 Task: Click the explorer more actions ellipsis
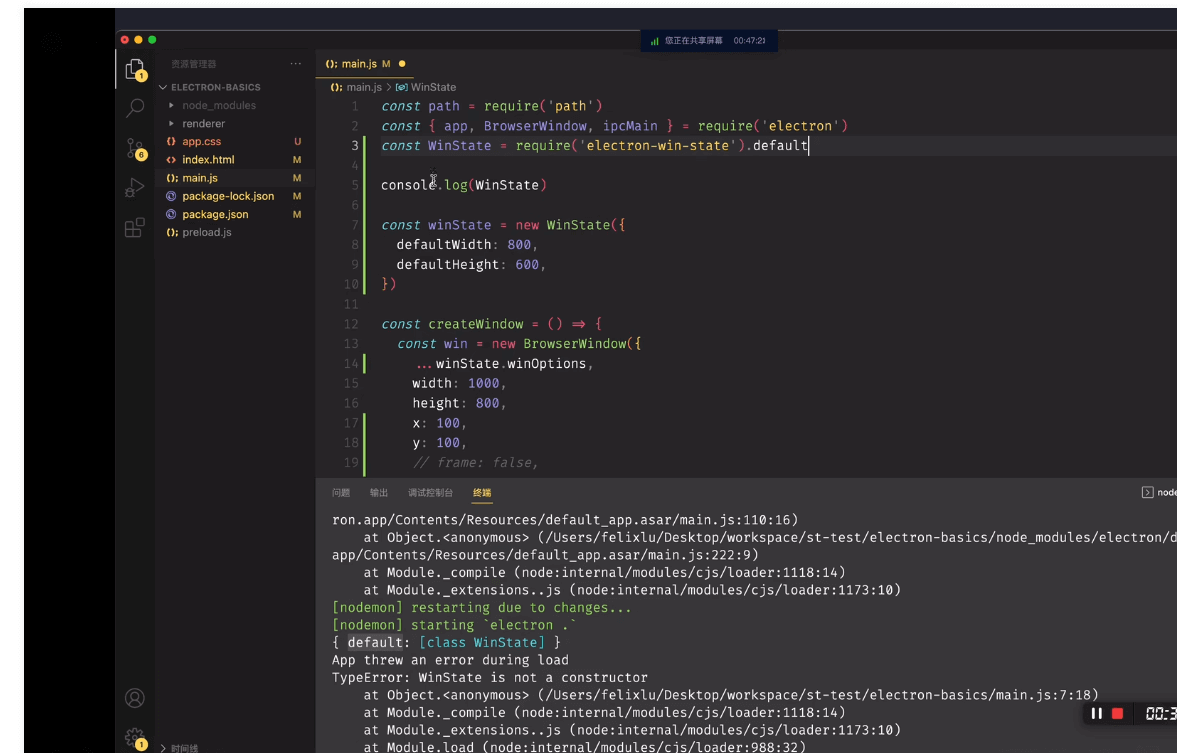pyautogui.click(x=295, y=64)
